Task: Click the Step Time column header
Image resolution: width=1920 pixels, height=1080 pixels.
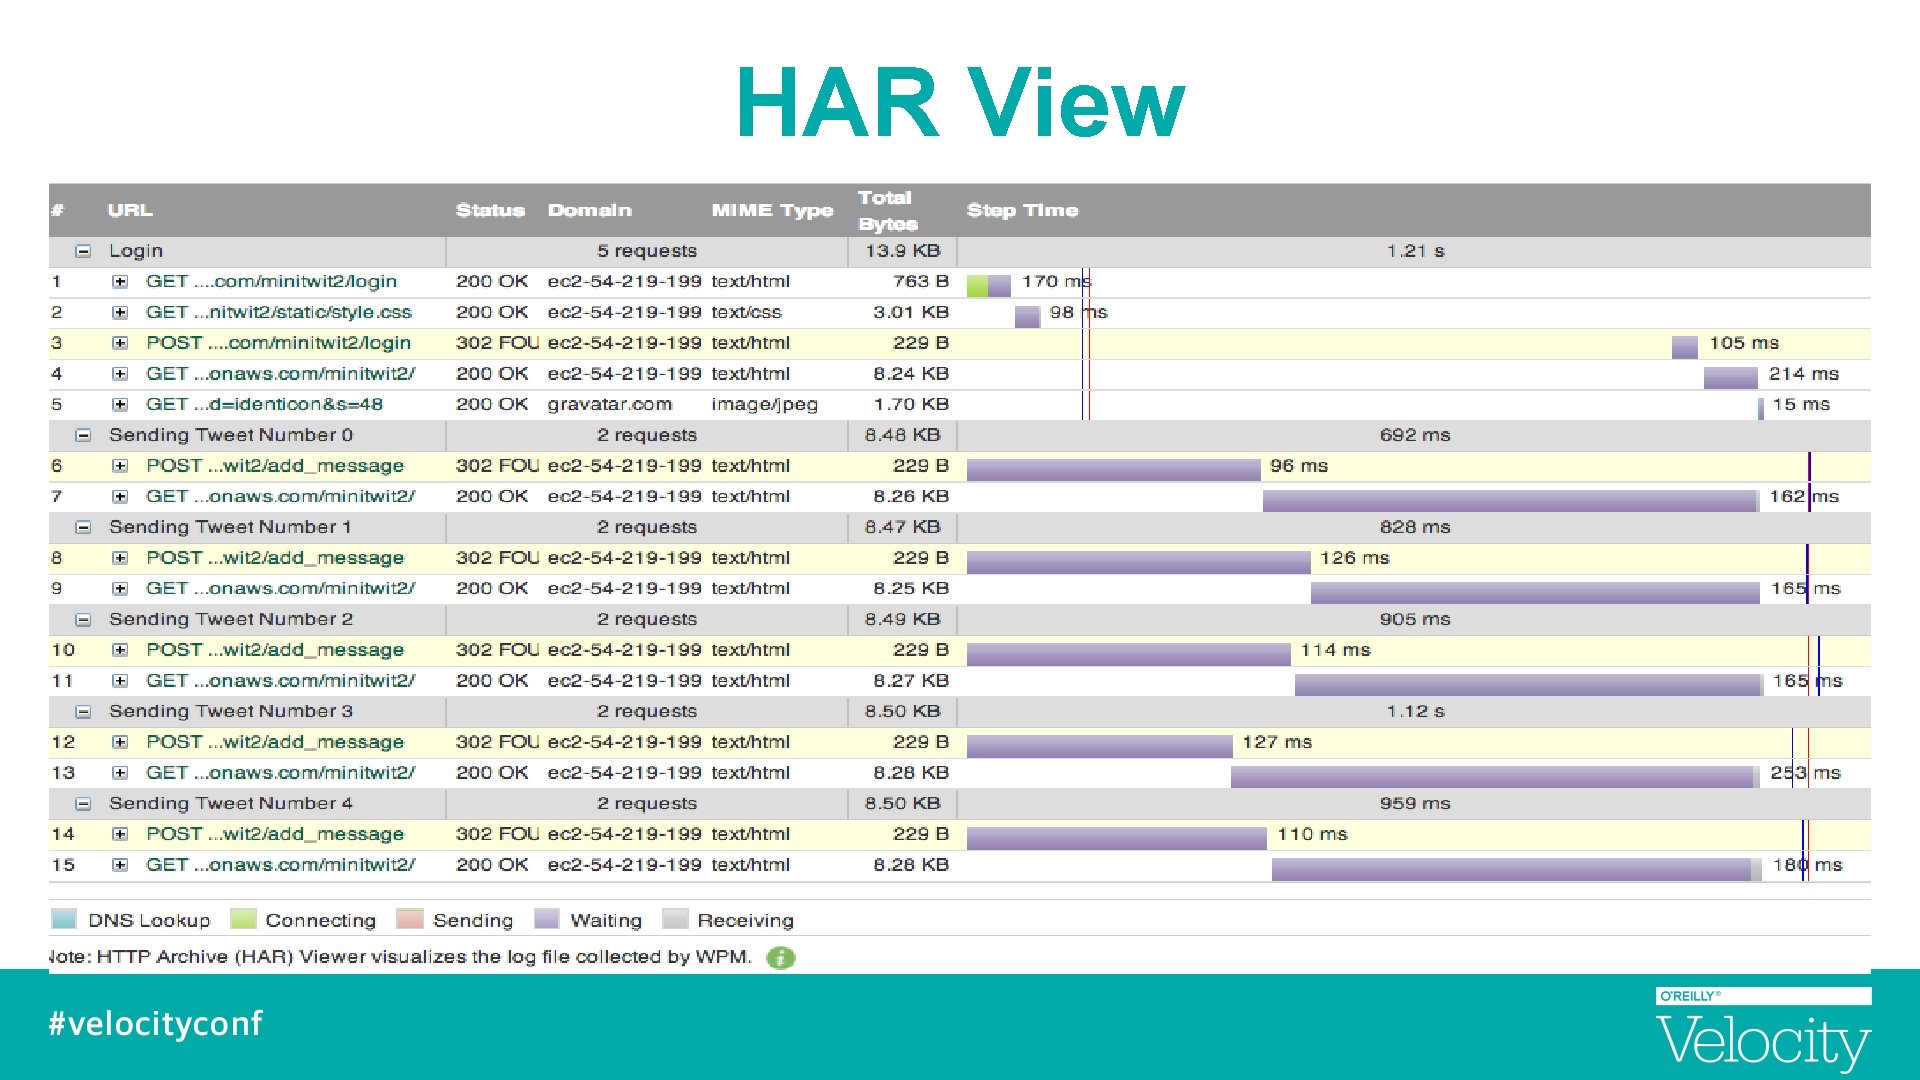Action: pos(1022,210)
